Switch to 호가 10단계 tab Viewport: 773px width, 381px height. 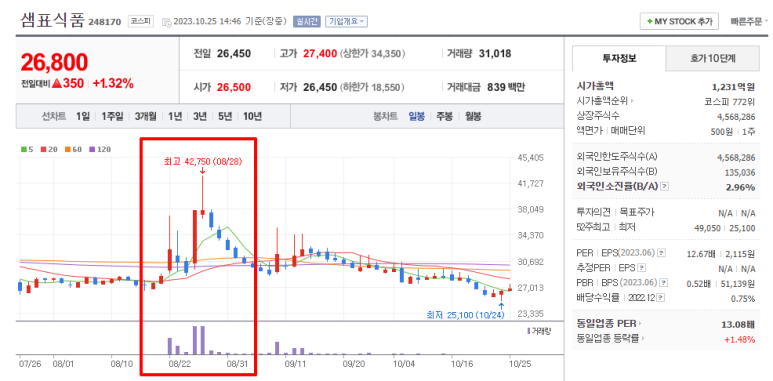pyautogui.click(x=712, y=59)
